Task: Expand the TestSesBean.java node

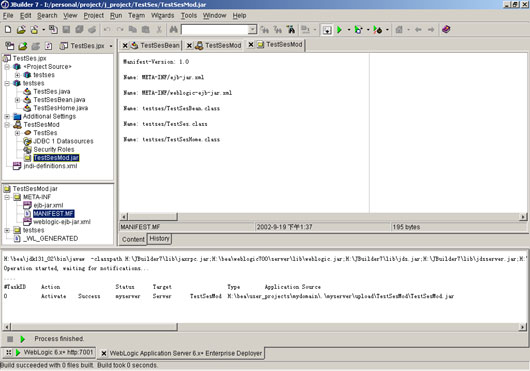Action: (x=18, y=100)
